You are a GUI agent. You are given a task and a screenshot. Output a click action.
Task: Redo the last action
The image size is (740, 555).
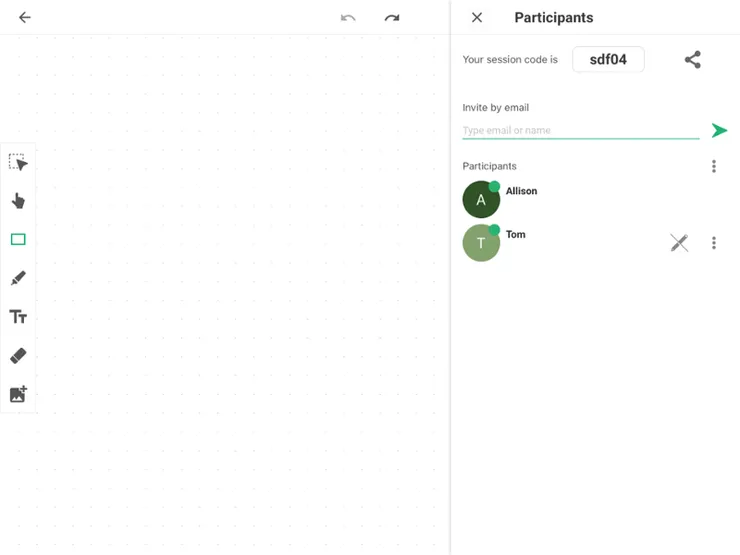pos(392,18)
